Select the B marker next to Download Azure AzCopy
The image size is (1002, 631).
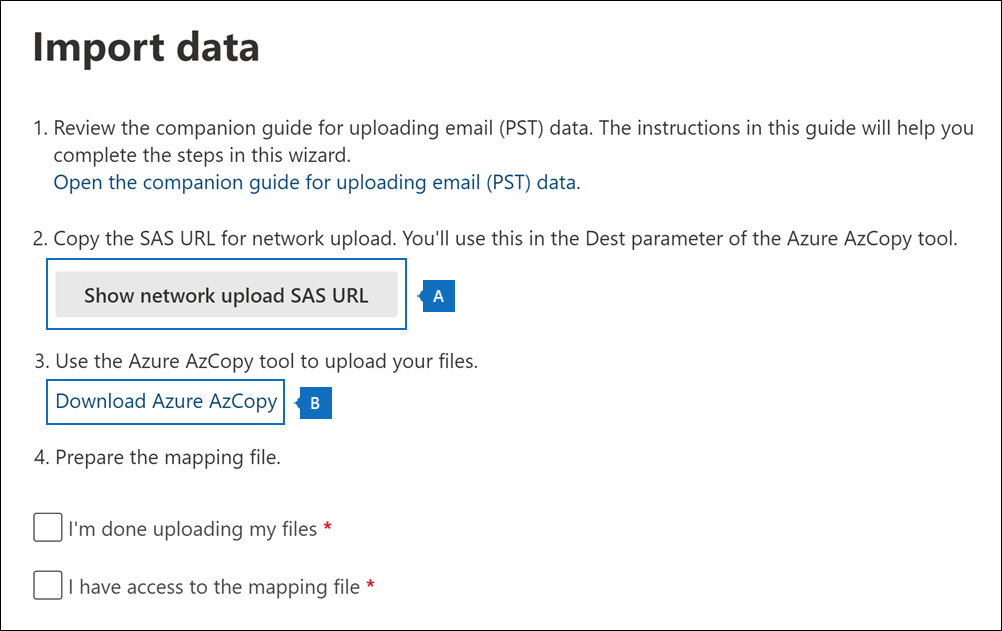click(x=315, y=402)
